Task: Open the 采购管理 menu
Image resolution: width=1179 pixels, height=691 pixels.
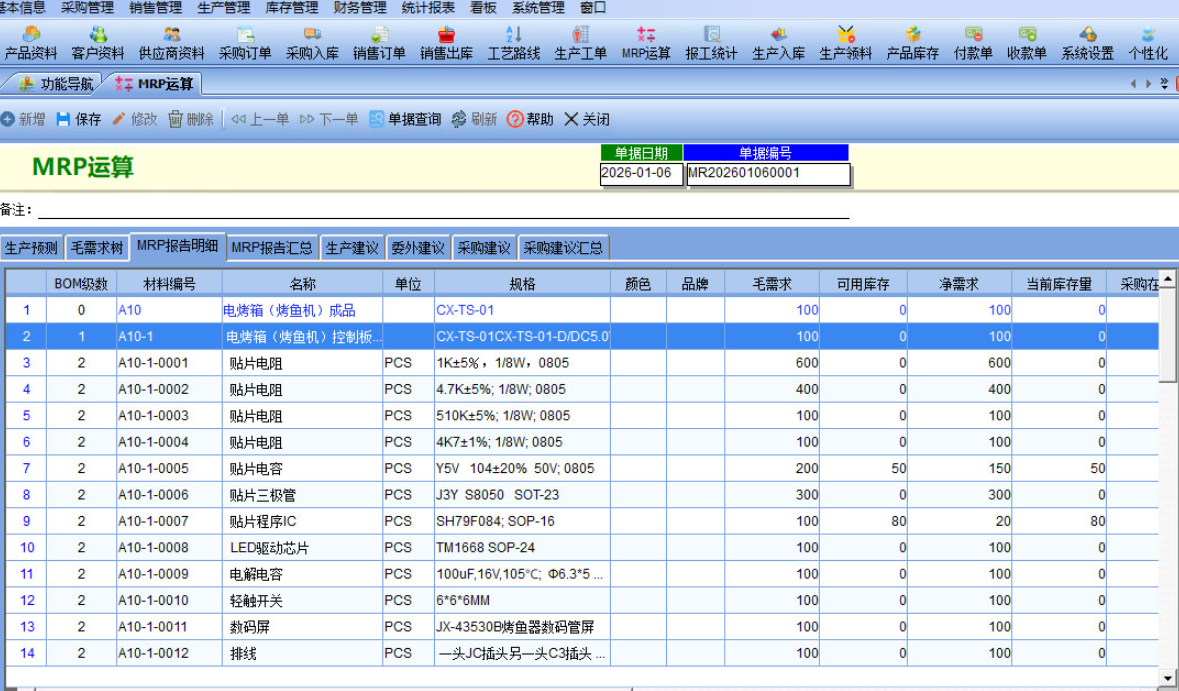Action: (87, 8)
